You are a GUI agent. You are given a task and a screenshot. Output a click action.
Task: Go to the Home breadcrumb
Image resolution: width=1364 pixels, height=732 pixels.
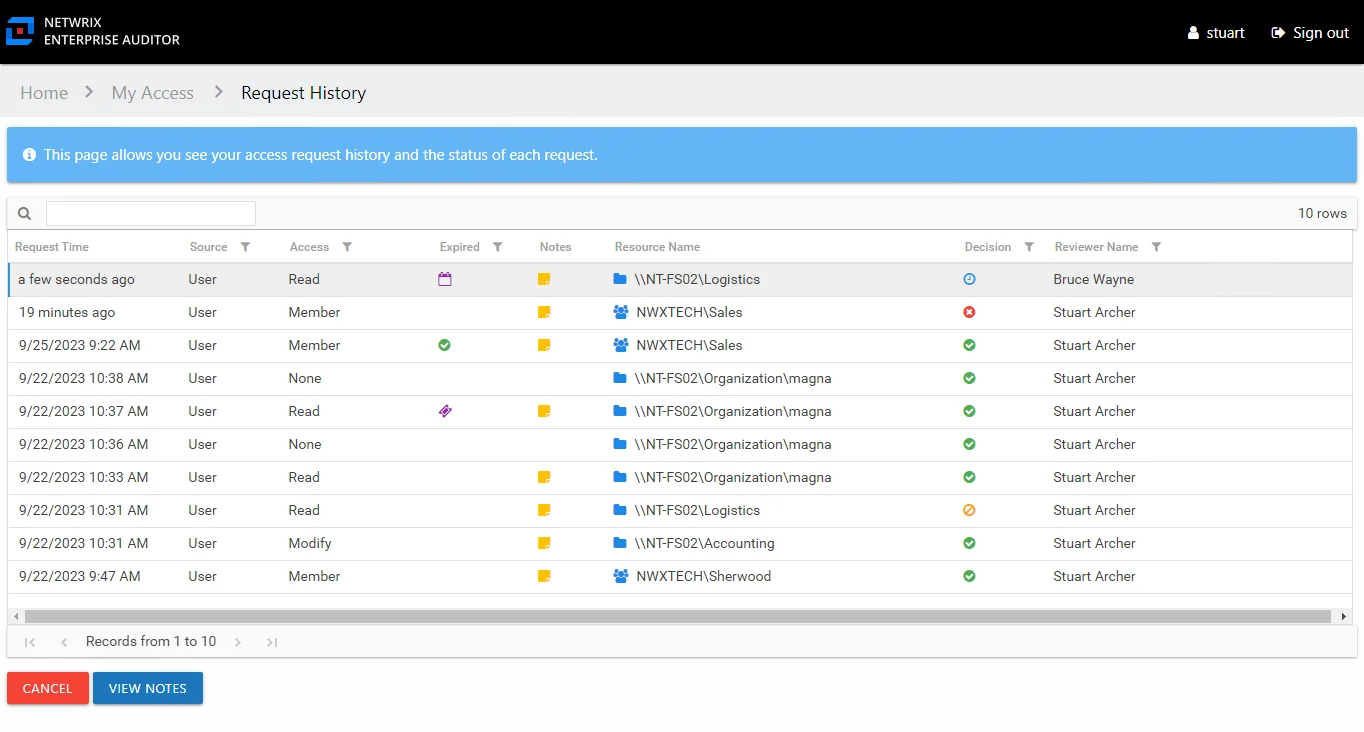pos(44,93)
